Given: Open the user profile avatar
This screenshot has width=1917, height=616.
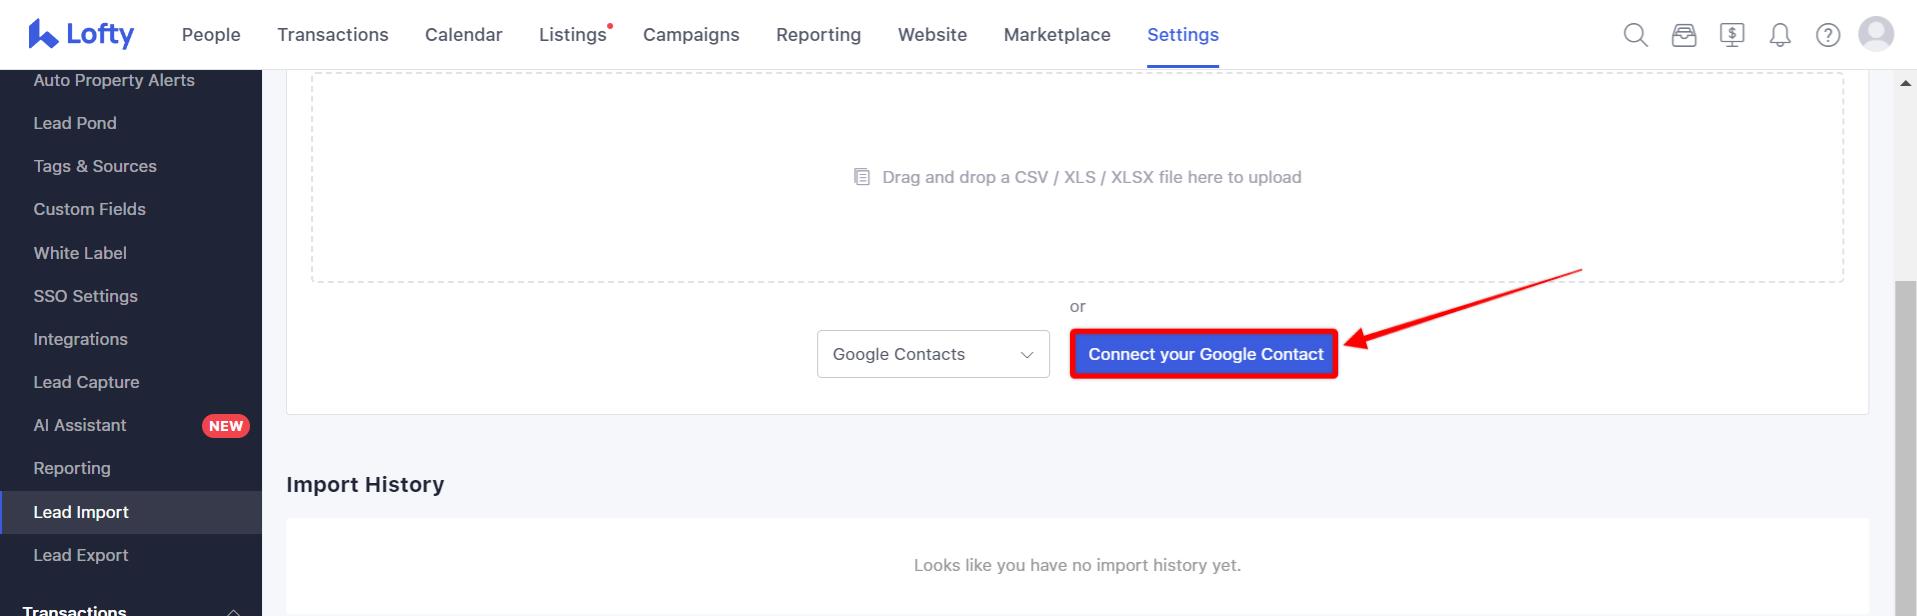Looking at the screenshot, I should [1876, 34].
